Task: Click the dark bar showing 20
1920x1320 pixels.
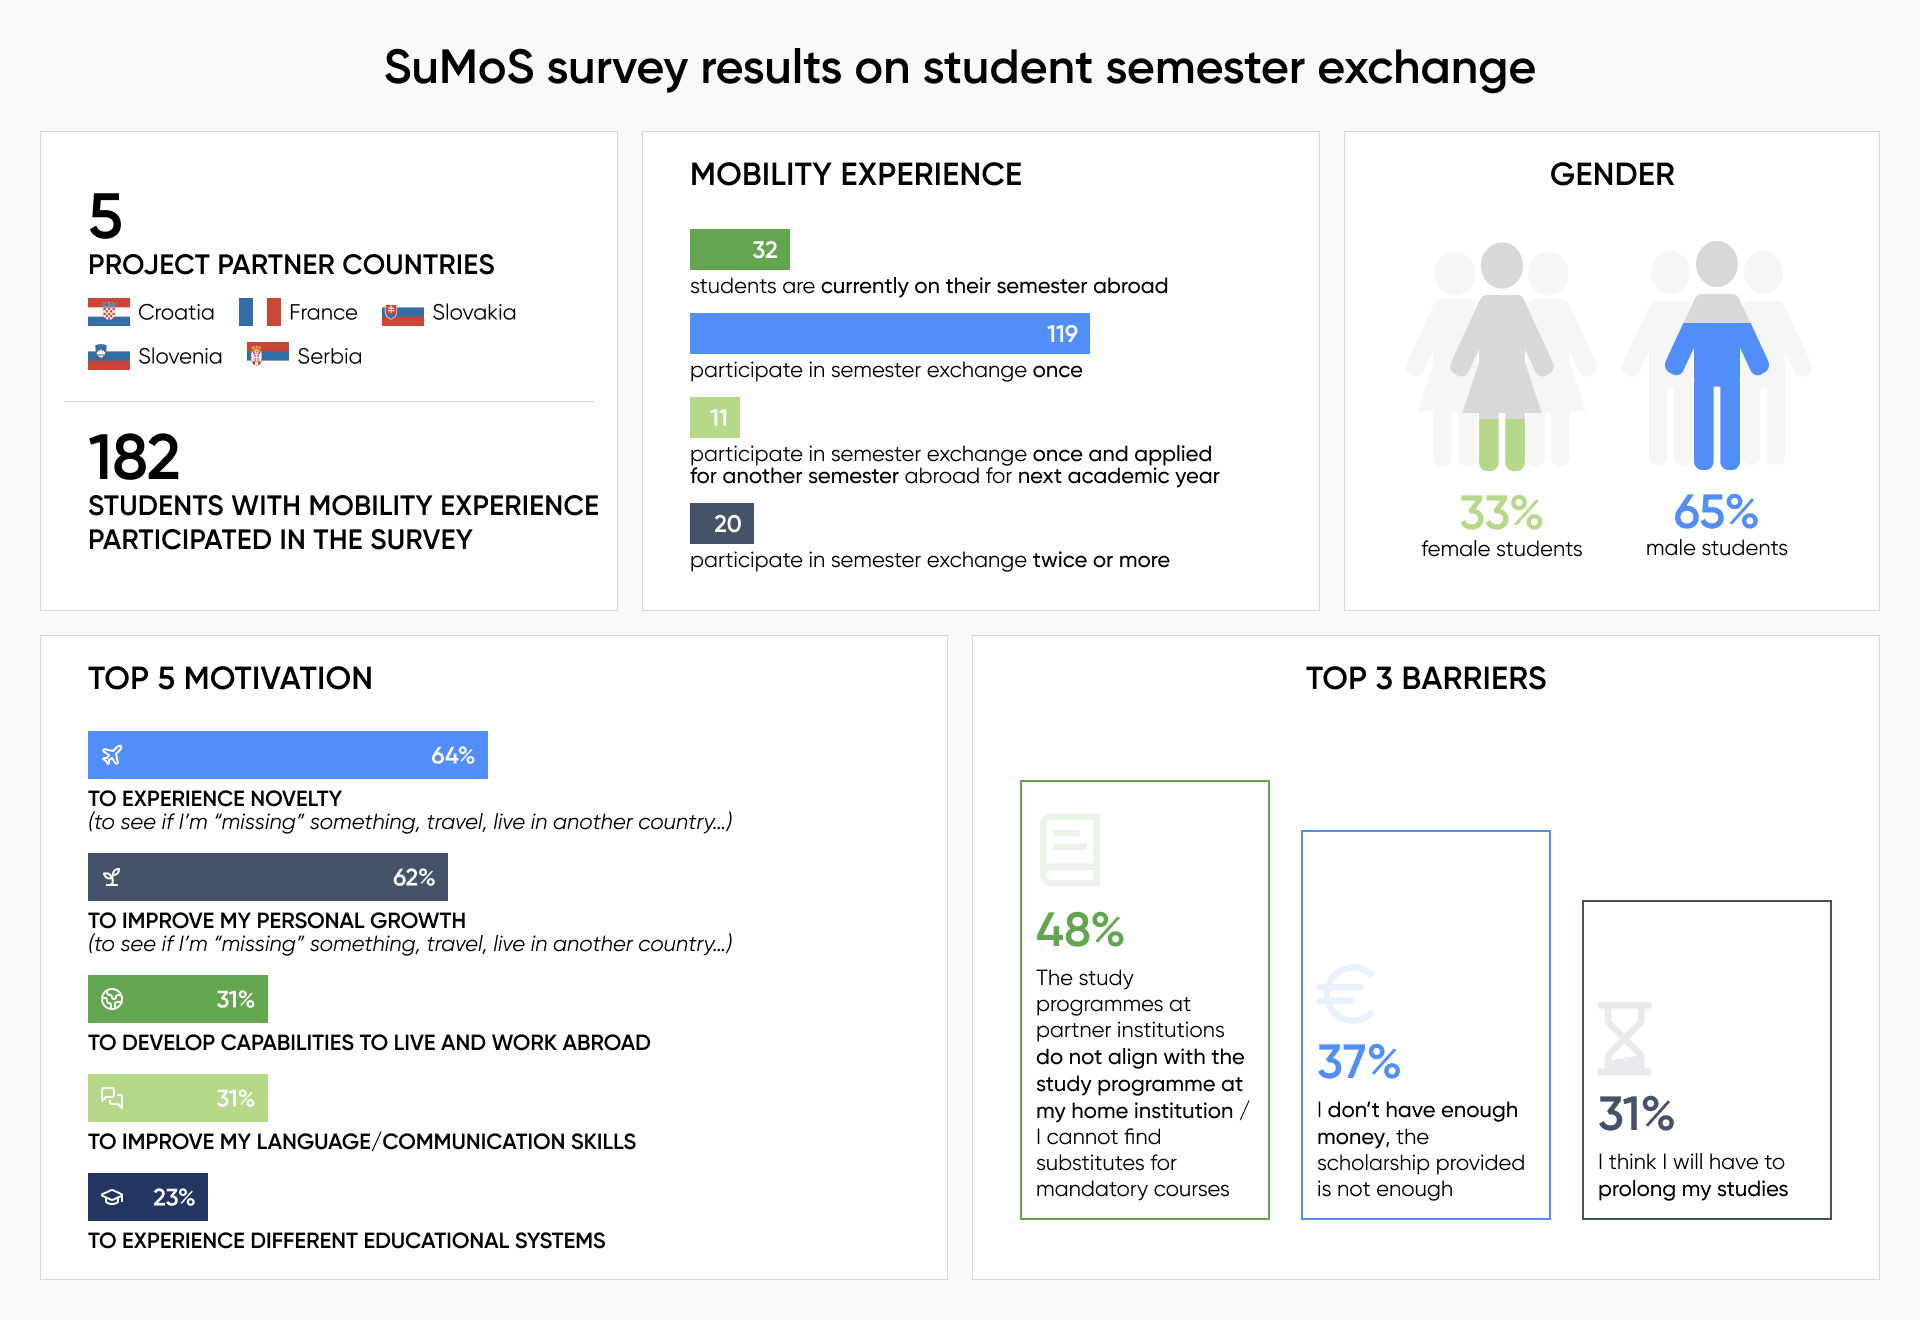Action: tap(721, 523)
